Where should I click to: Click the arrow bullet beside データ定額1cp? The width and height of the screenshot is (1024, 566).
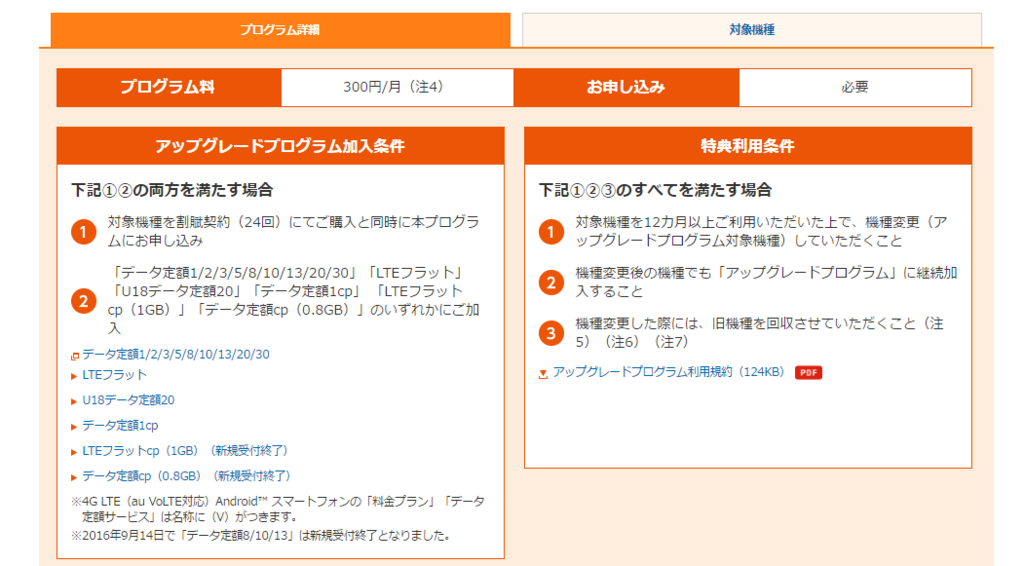[74, 427]
